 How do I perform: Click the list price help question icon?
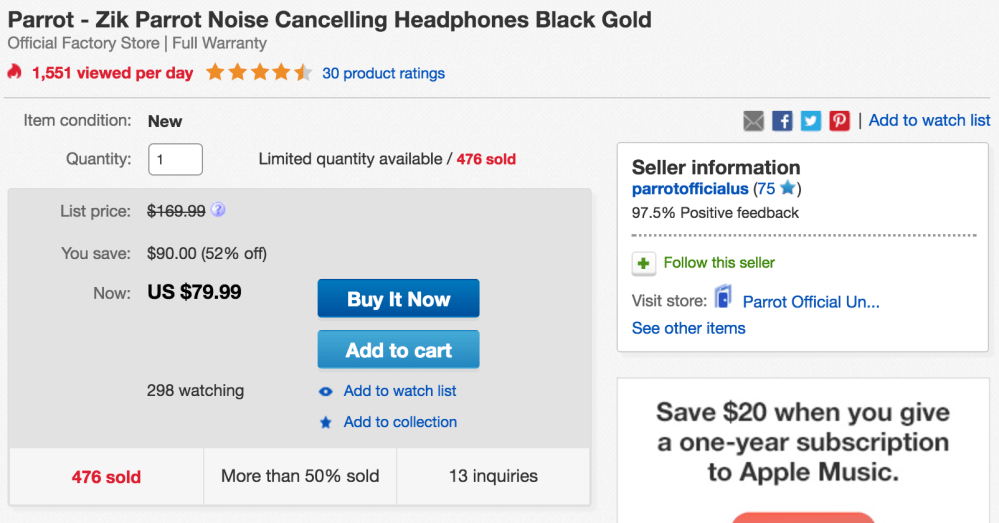pyautogui.click(x=218, y=211)
